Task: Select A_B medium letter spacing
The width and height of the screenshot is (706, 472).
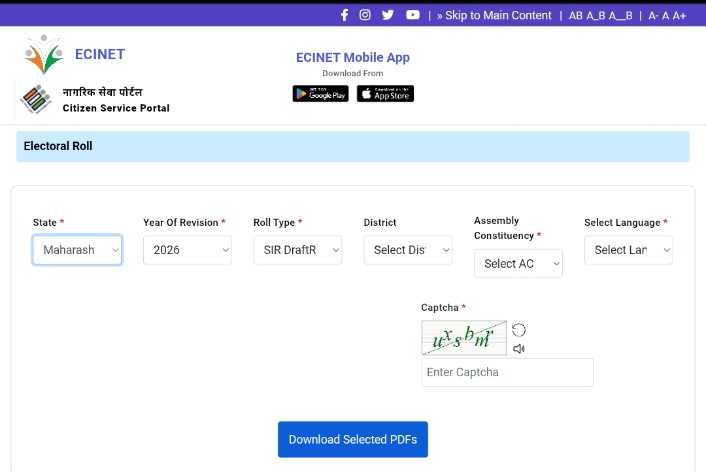Action: pos(596,16)
